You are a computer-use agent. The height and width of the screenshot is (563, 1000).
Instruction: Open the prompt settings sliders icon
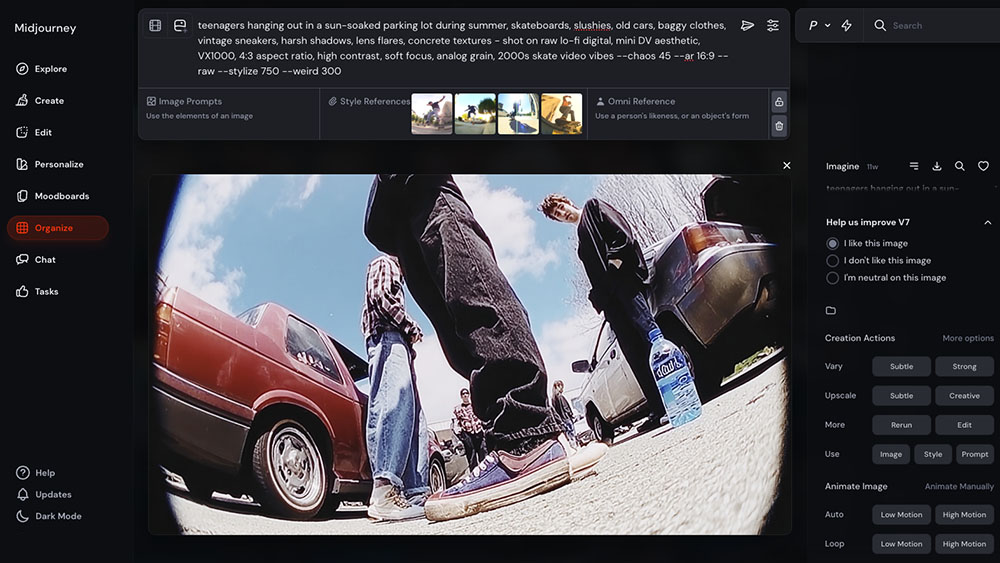(x=773, y=25)
